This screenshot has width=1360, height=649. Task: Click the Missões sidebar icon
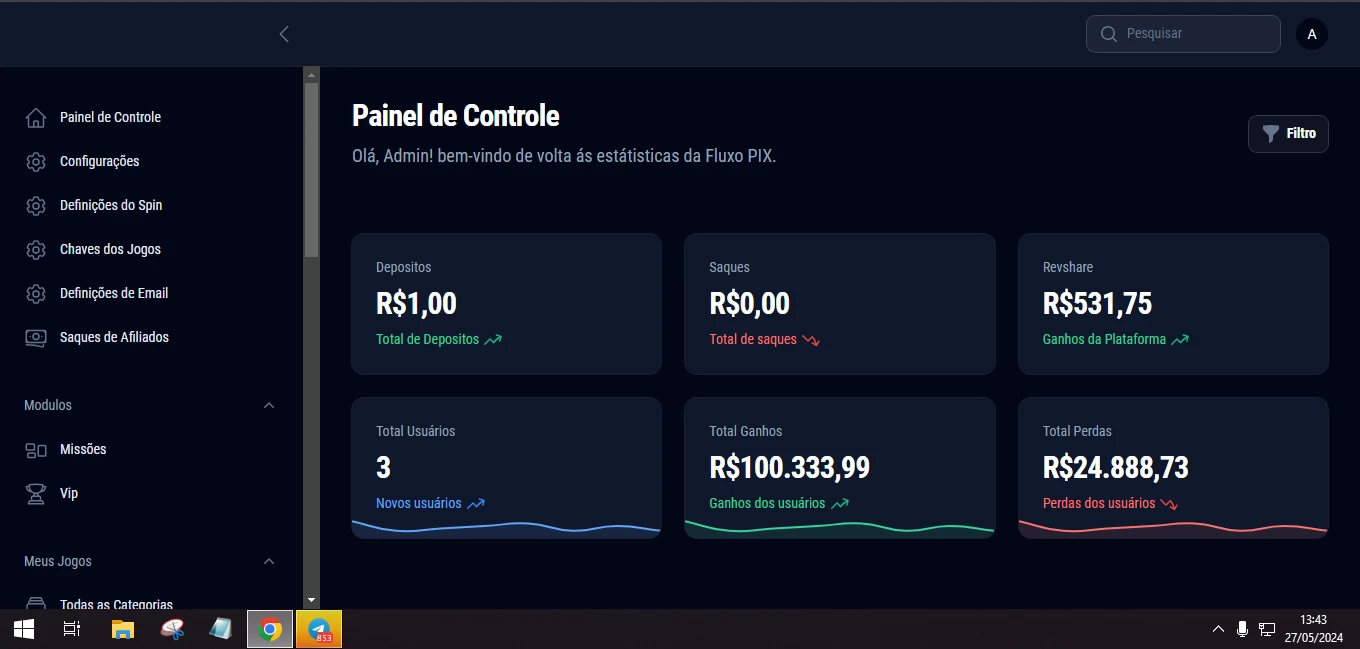[x=36, y=450]
